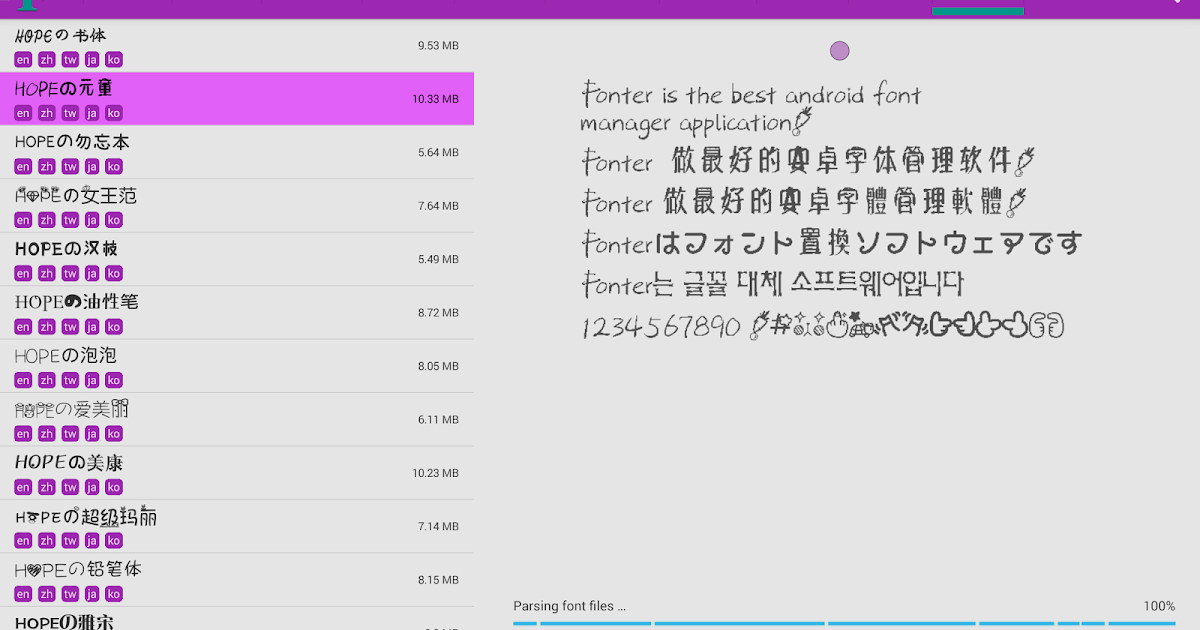Select the font name beside 5.49 MB
Screen dimensions: 1200x630
[x=67, y=248]
